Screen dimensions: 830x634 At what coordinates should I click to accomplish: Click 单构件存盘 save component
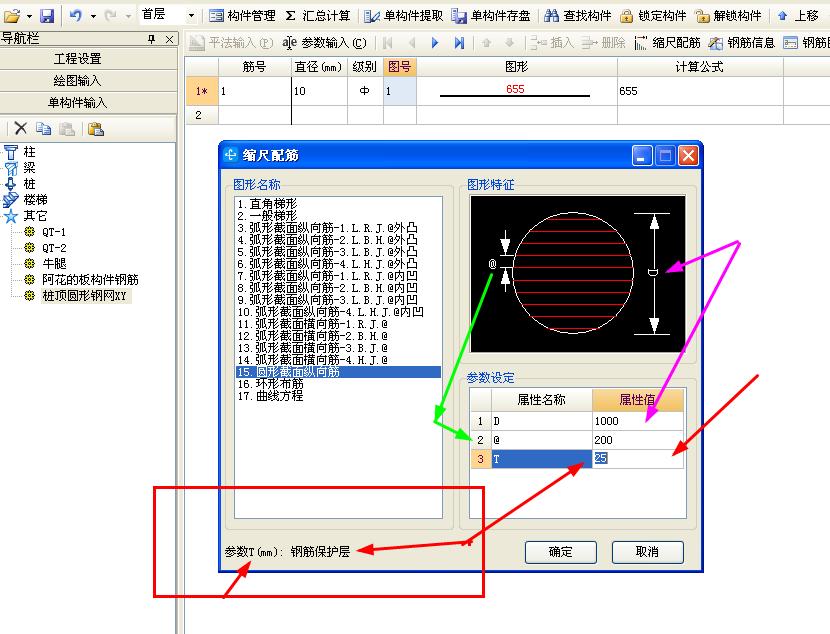tap(491, 16)
